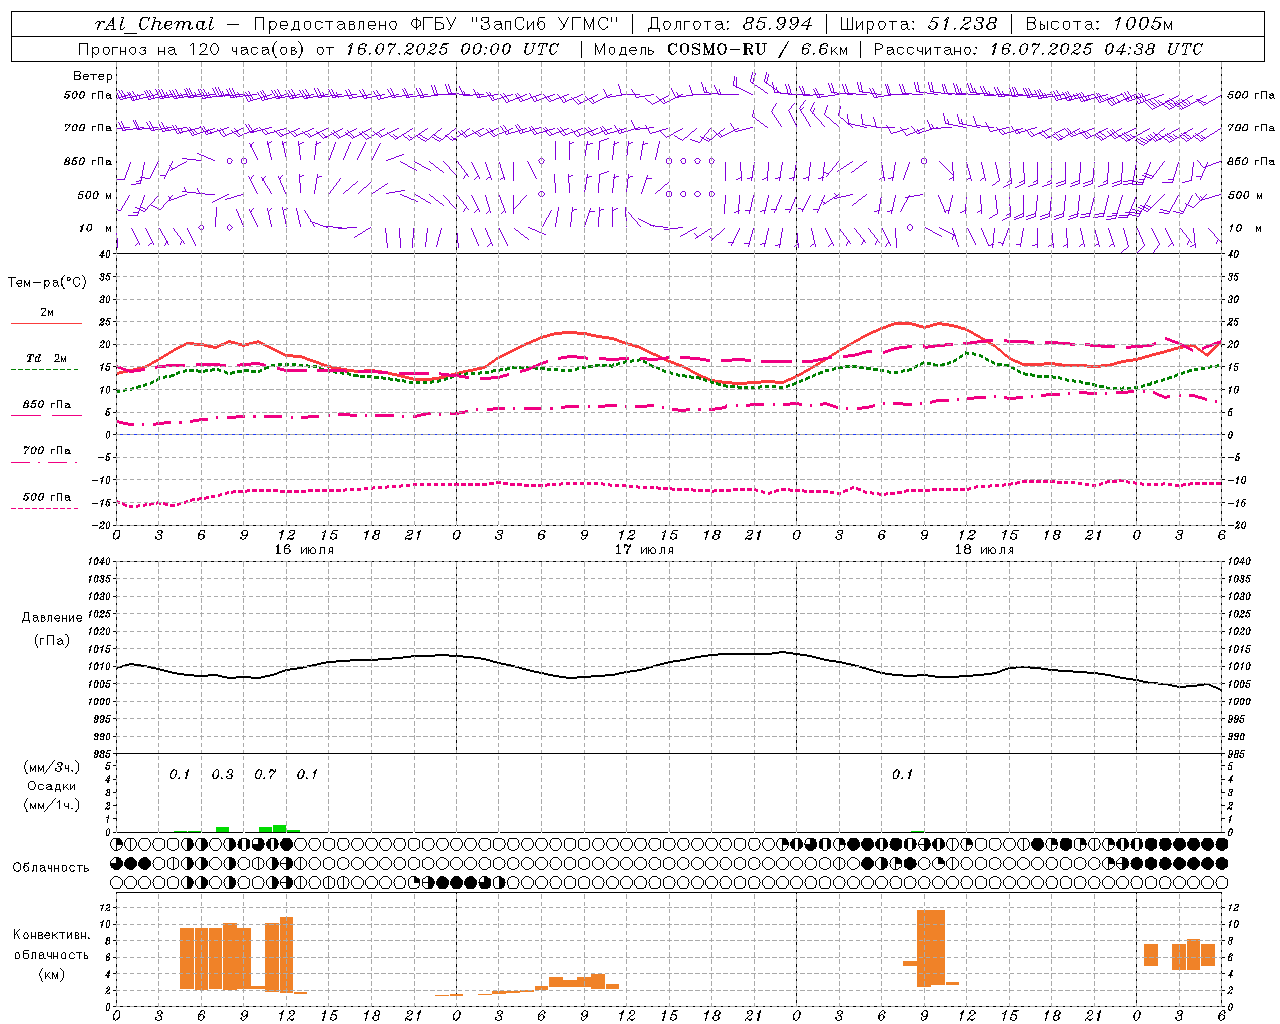Click the 0.1 precipitation value on 18 июля
This screenshot has width=1280, height=1024.
point(902,775)
